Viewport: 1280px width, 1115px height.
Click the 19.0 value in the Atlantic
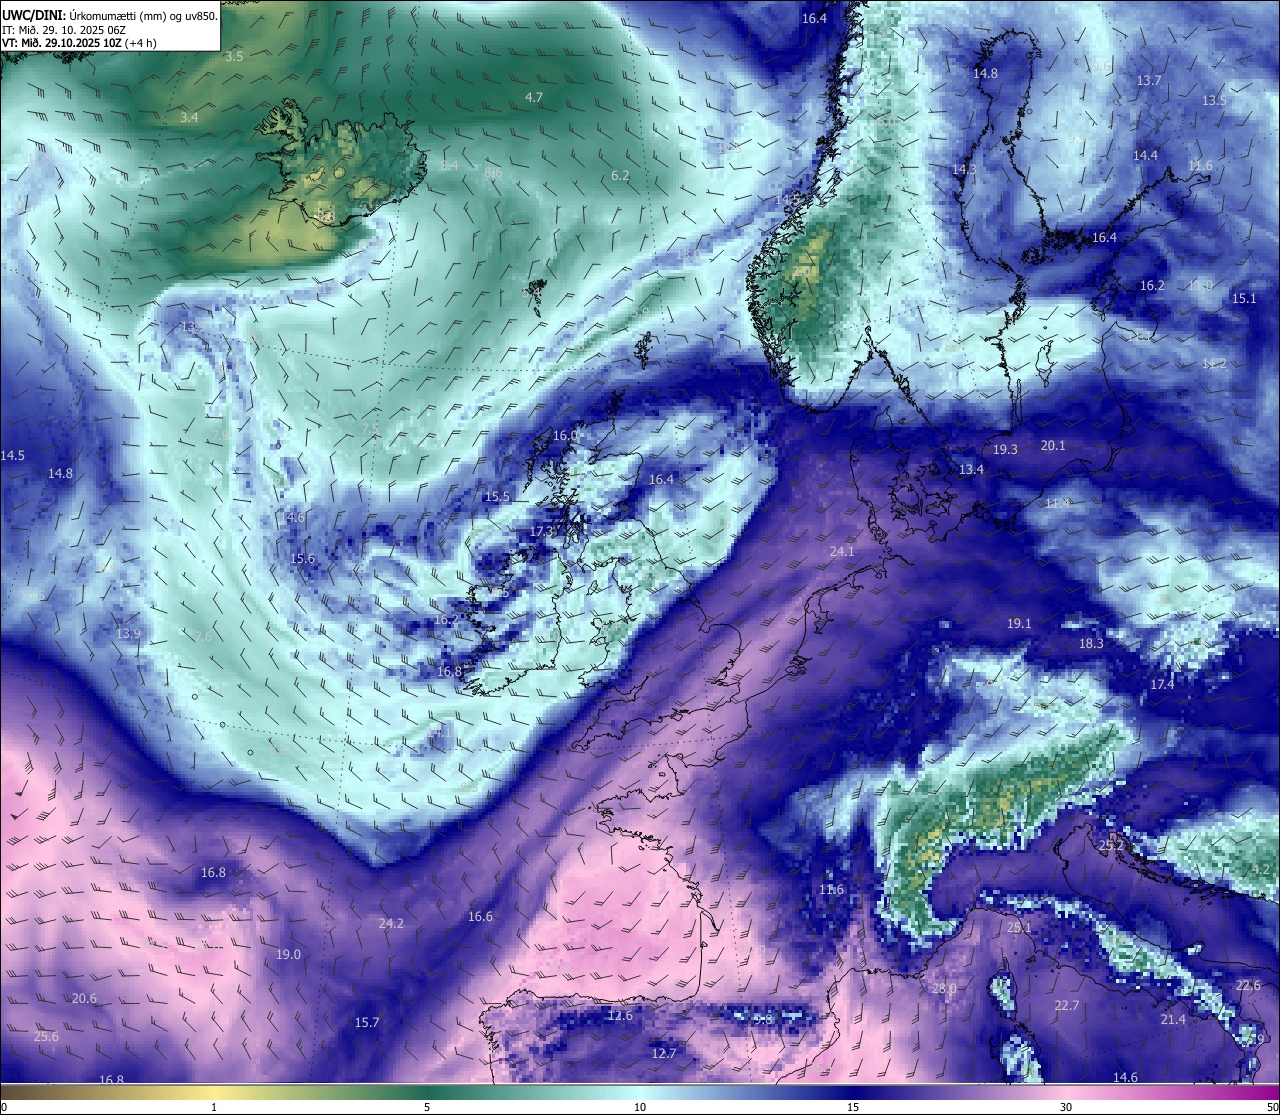point(288,955)
